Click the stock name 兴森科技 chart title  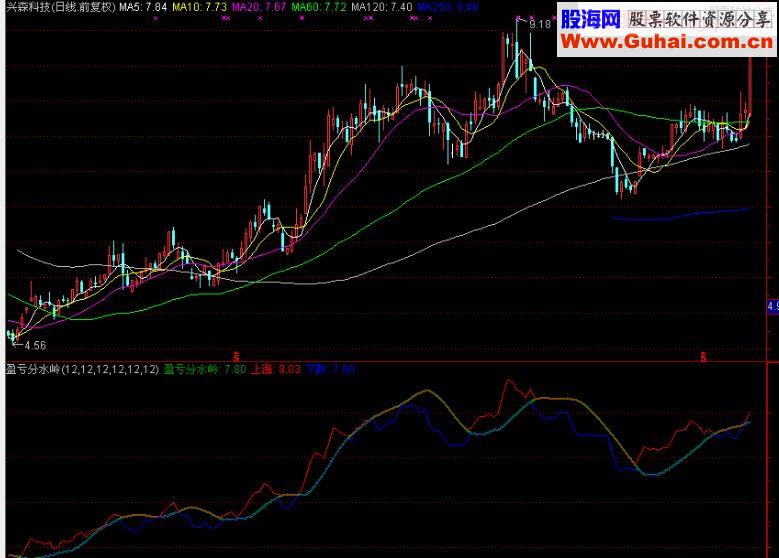click(x=62, y=7)
